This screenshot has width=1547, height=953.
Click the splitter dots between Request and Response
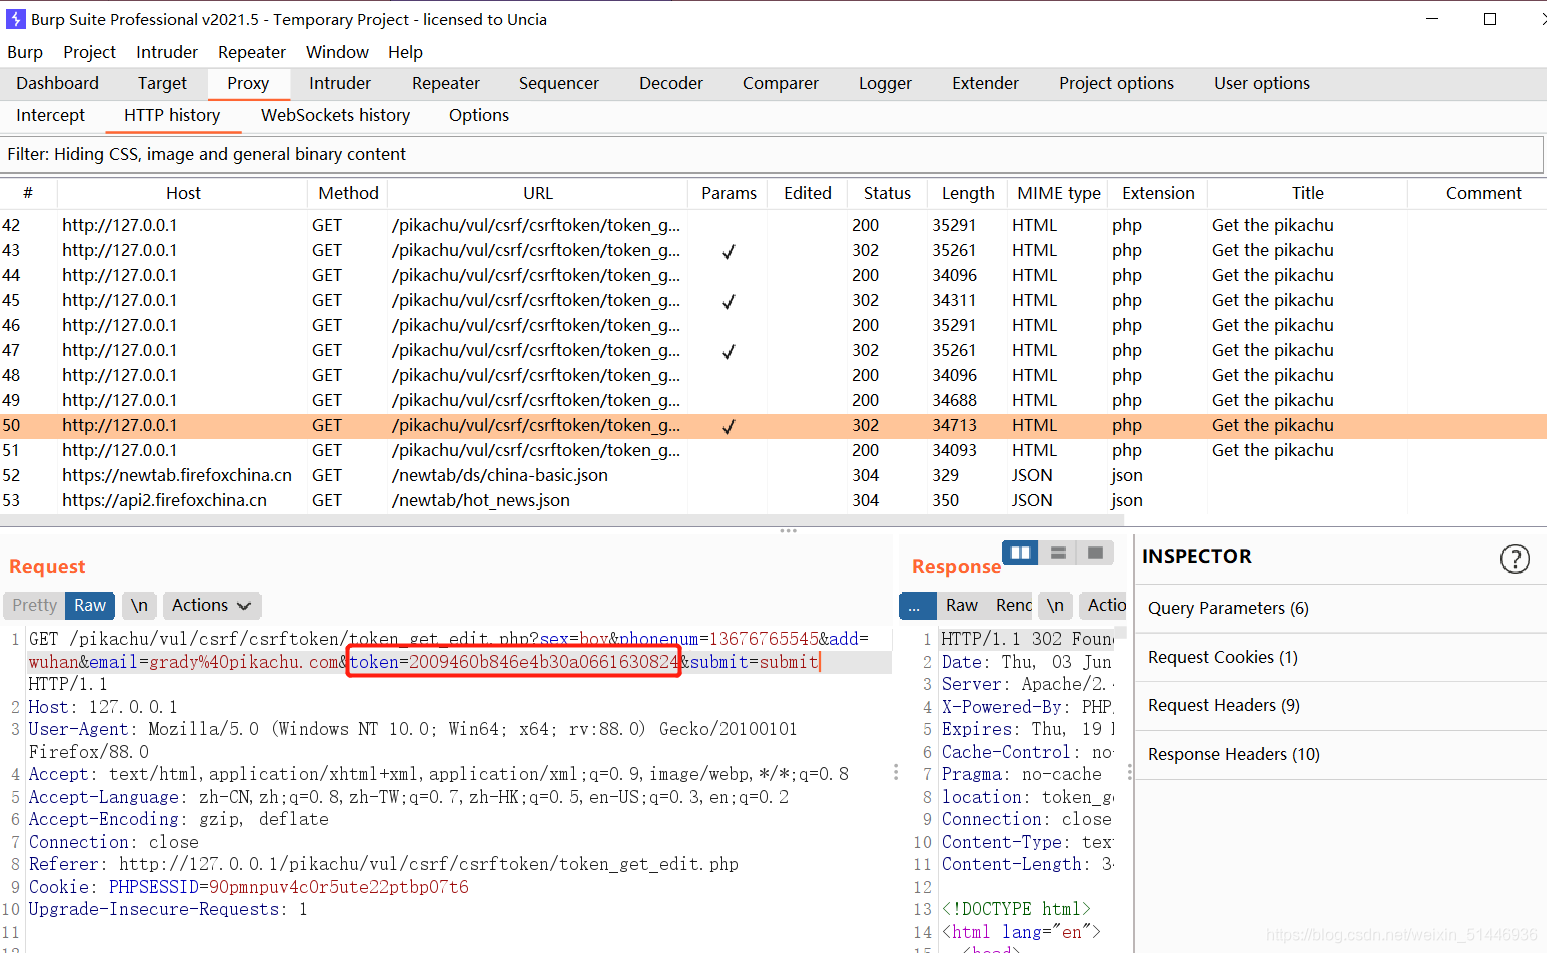click(896, 772)
